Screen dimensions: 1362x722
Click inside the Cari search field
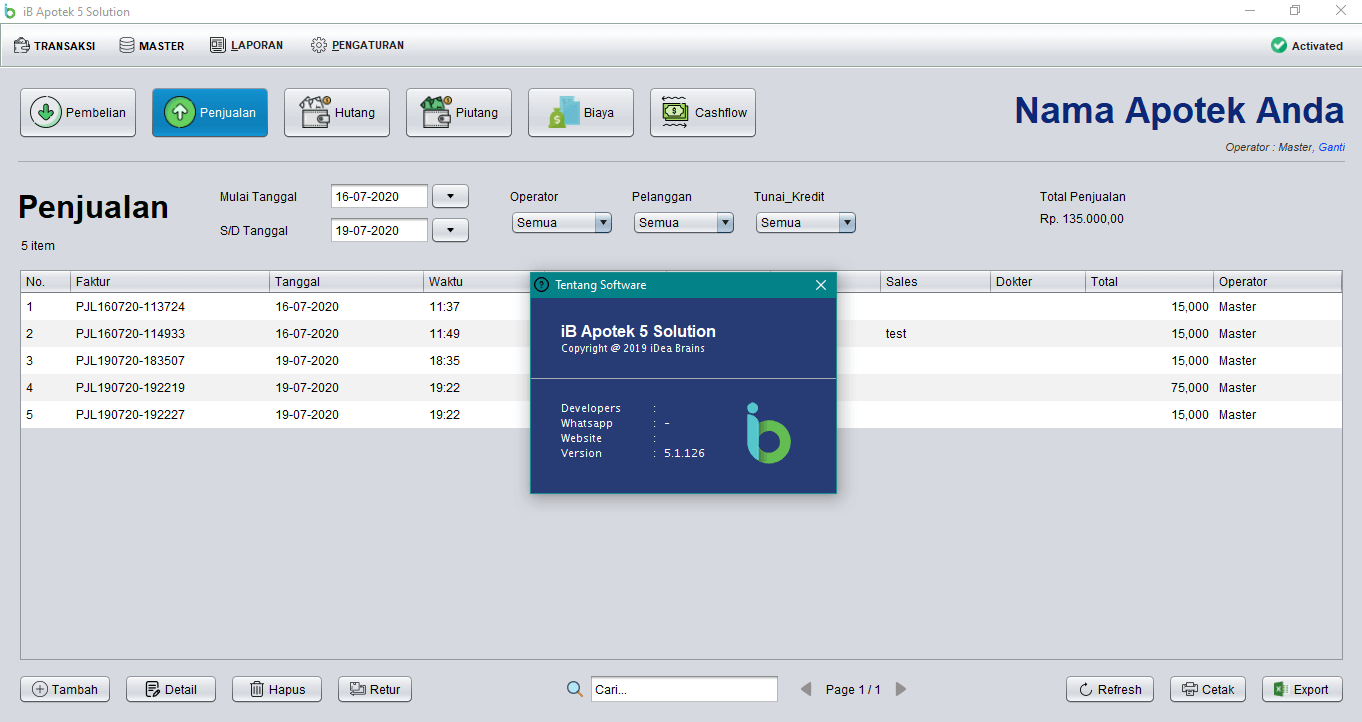pos(684,689)
